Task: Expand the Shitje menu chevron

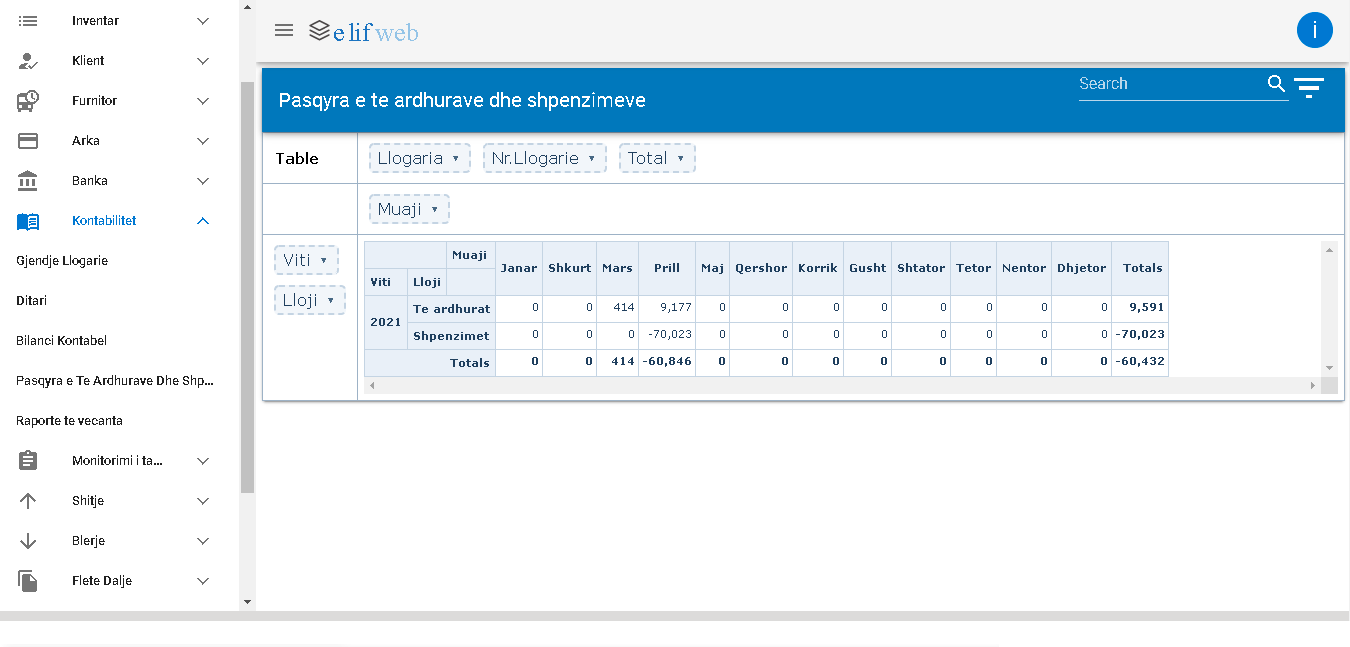Action: (203, 501)
